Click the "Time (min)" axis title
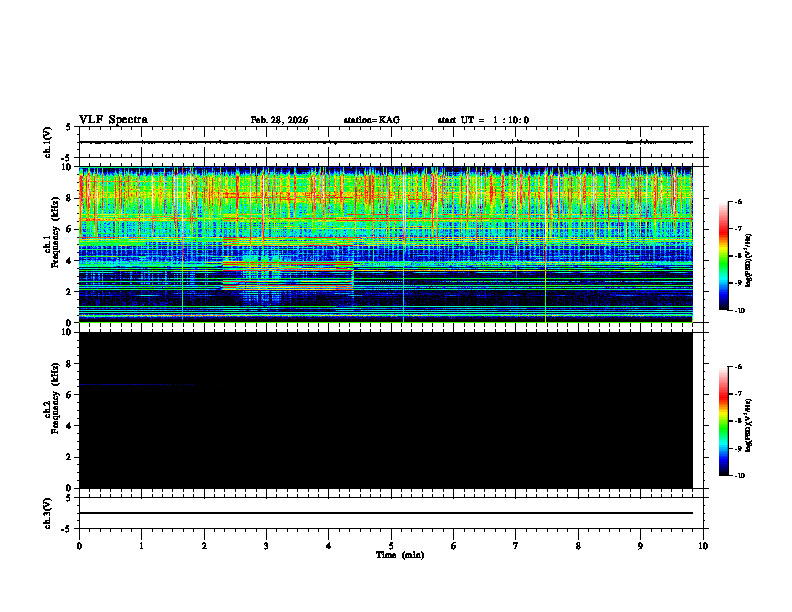 coord(400,555)
